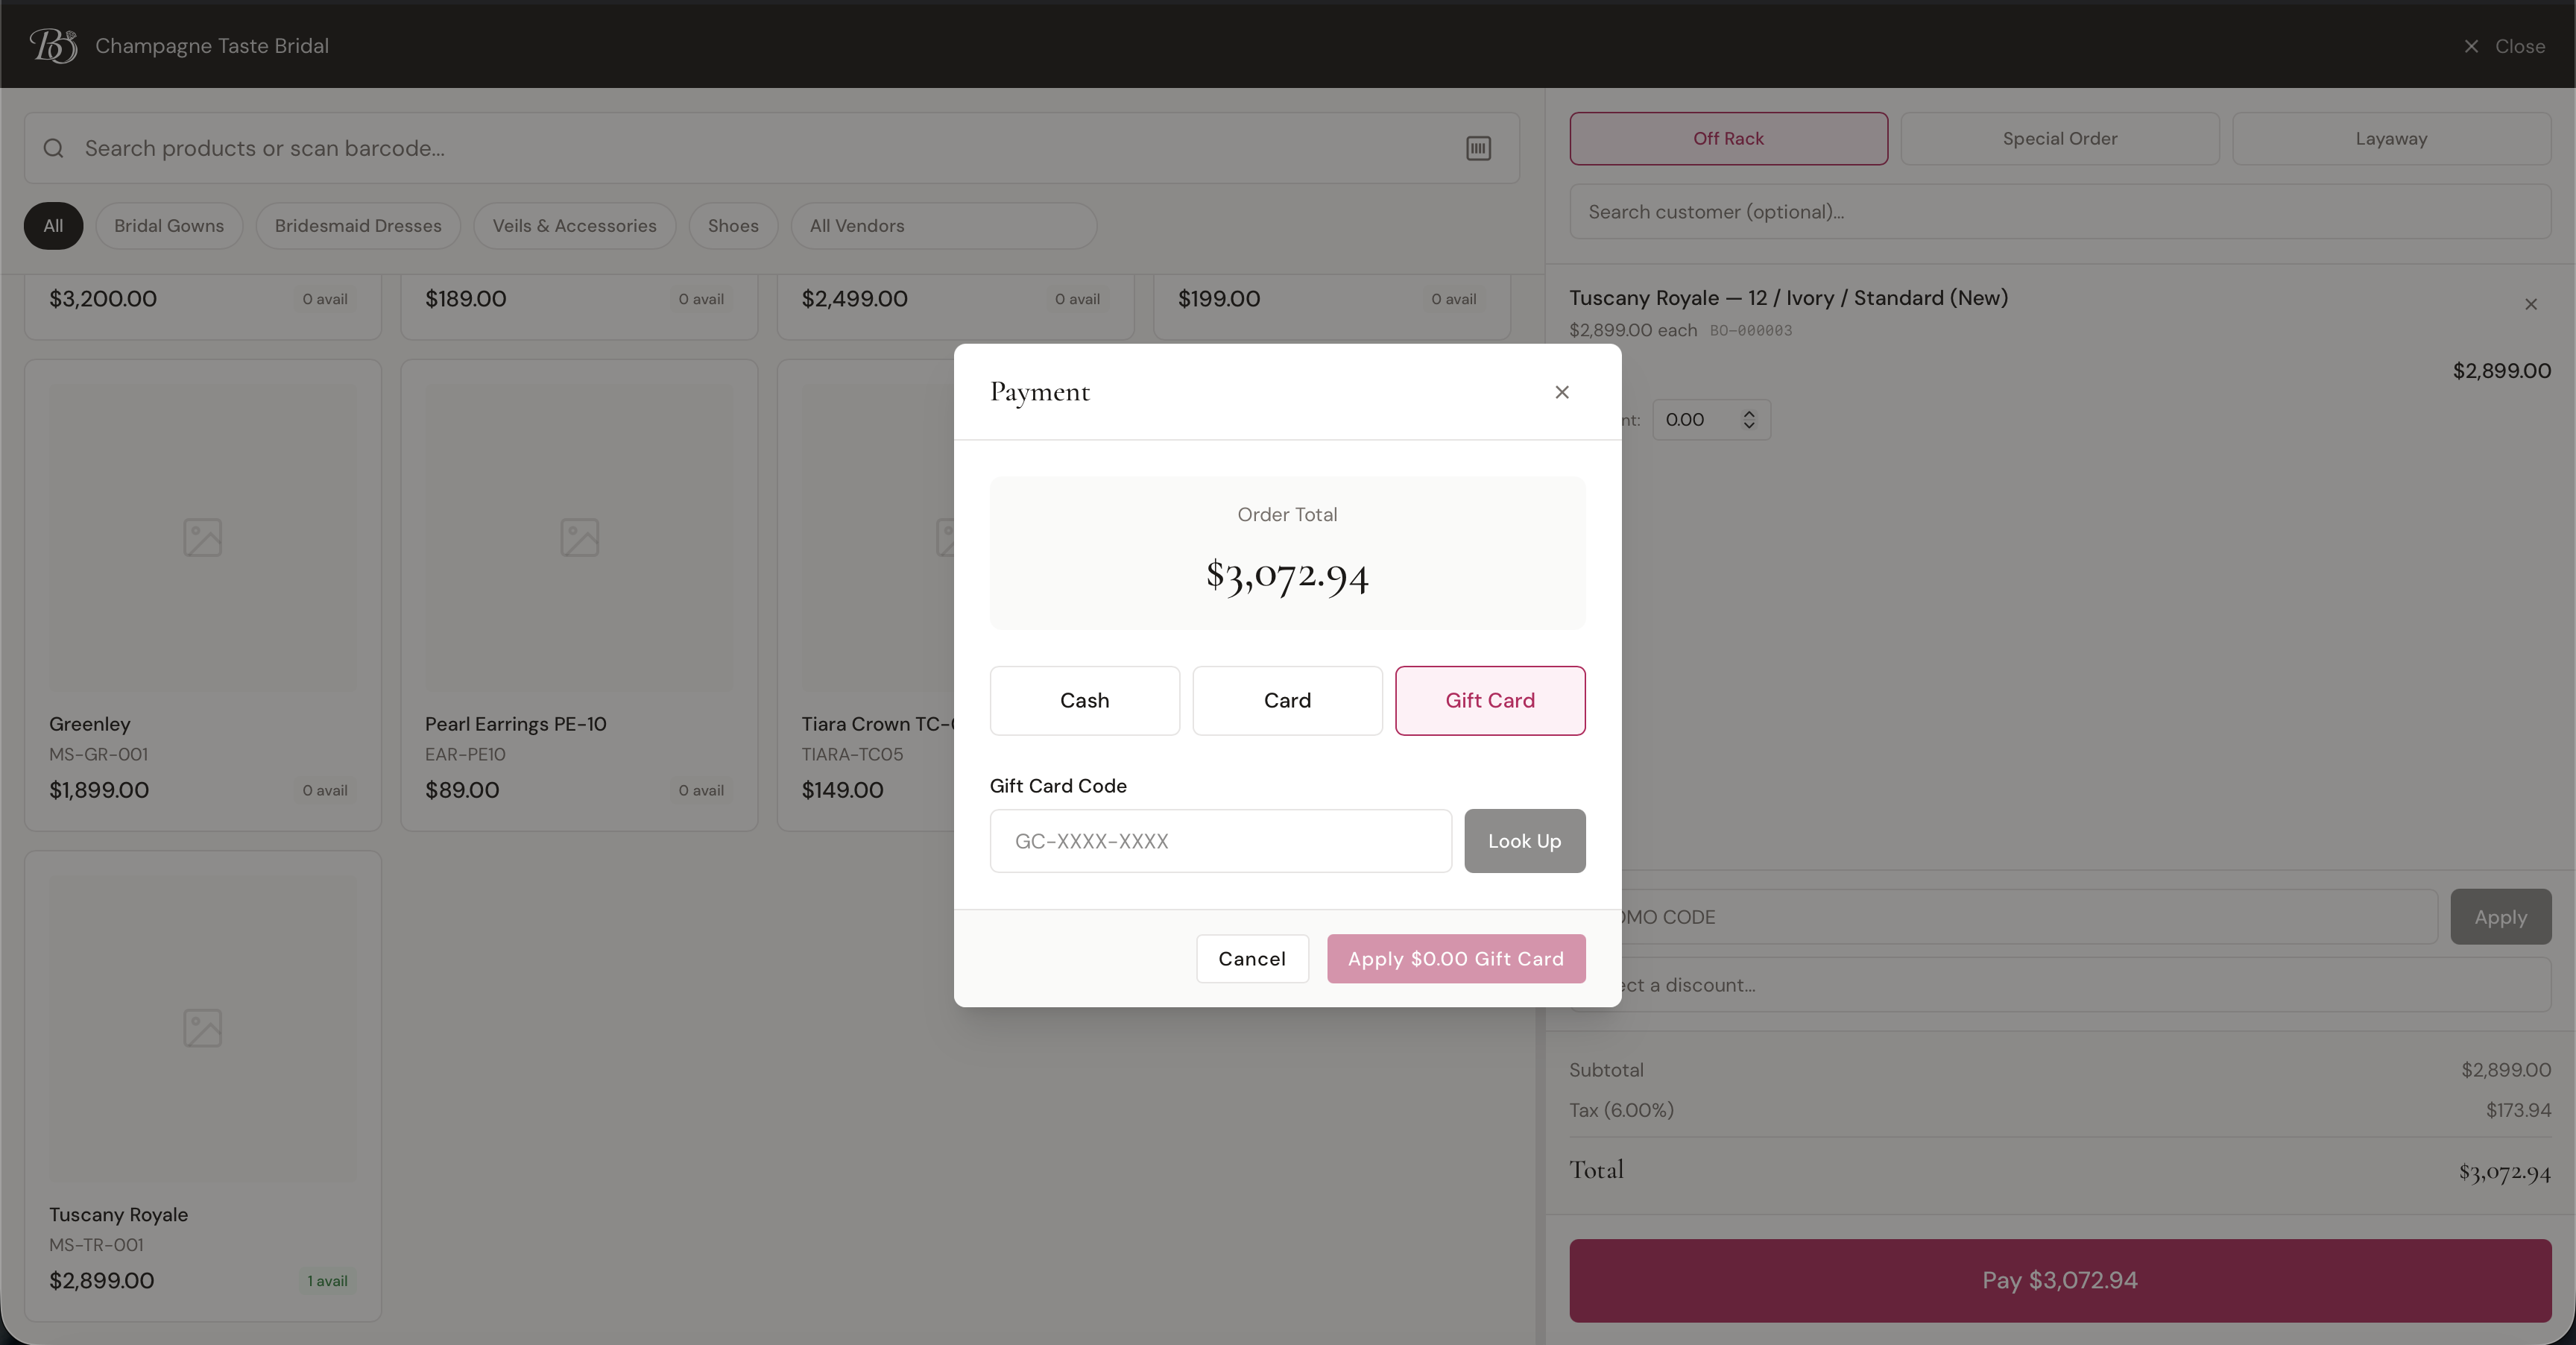Click Tuscany Royale product image icon
Viewport: 2576px width, 1345px height.
(x=203, y=1028)
